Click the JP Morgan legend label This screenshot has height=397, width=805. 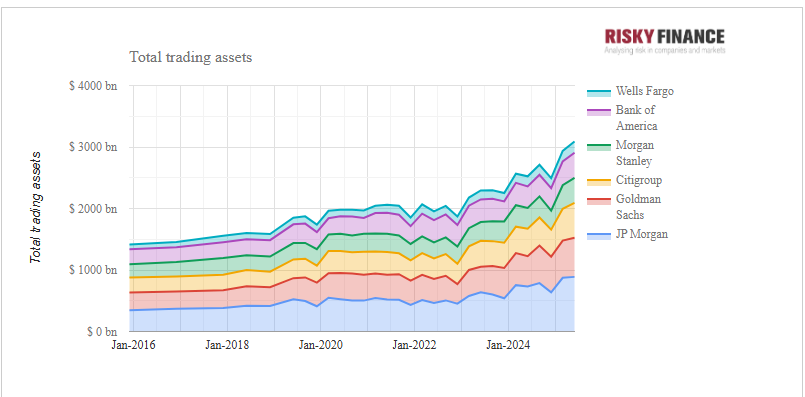642,234
